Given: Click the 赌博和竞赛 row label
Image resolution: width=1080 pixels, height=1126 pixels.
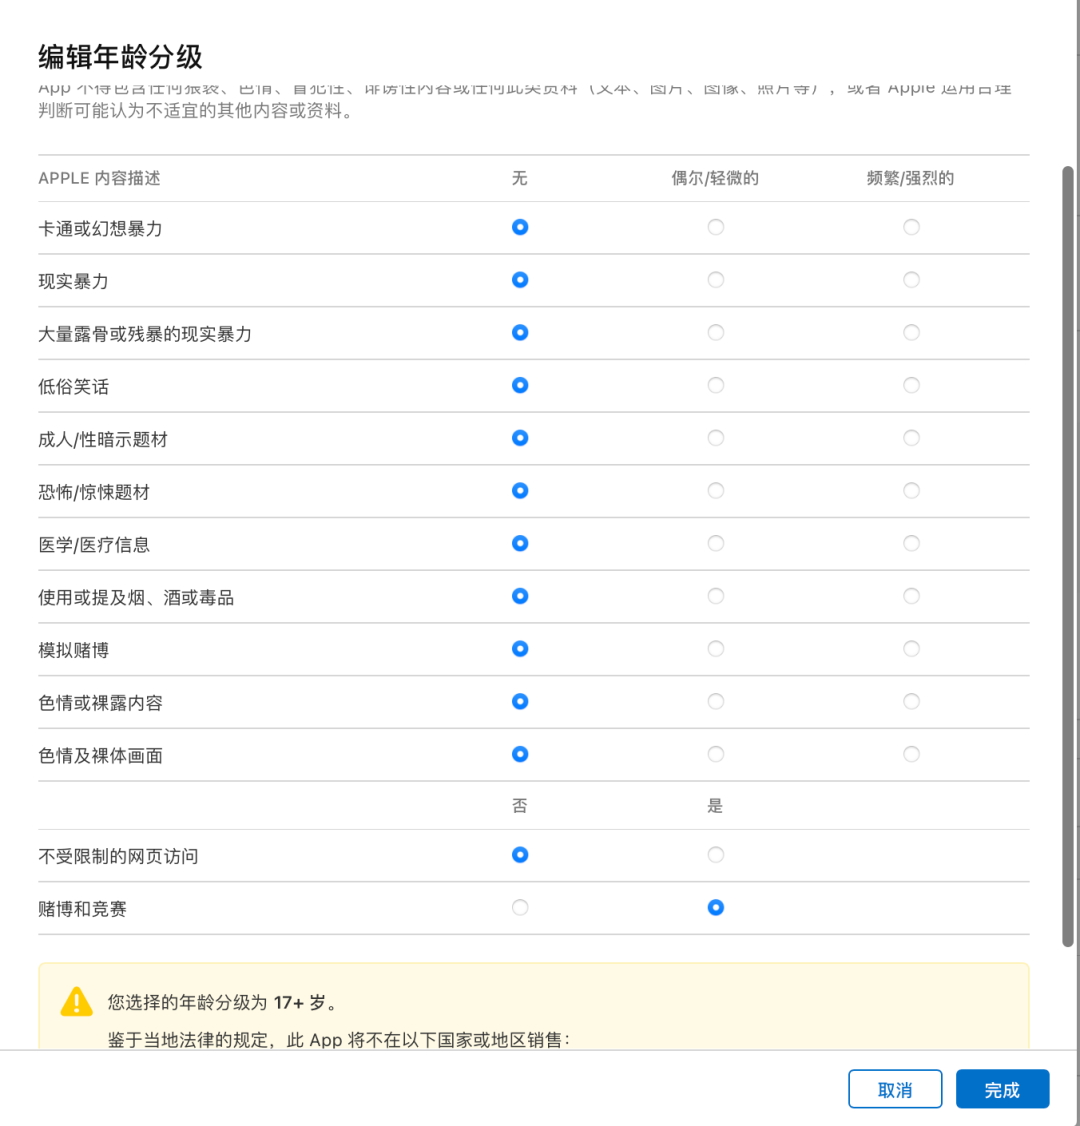Looking at the screenshot, I should [x=83, y=909].
